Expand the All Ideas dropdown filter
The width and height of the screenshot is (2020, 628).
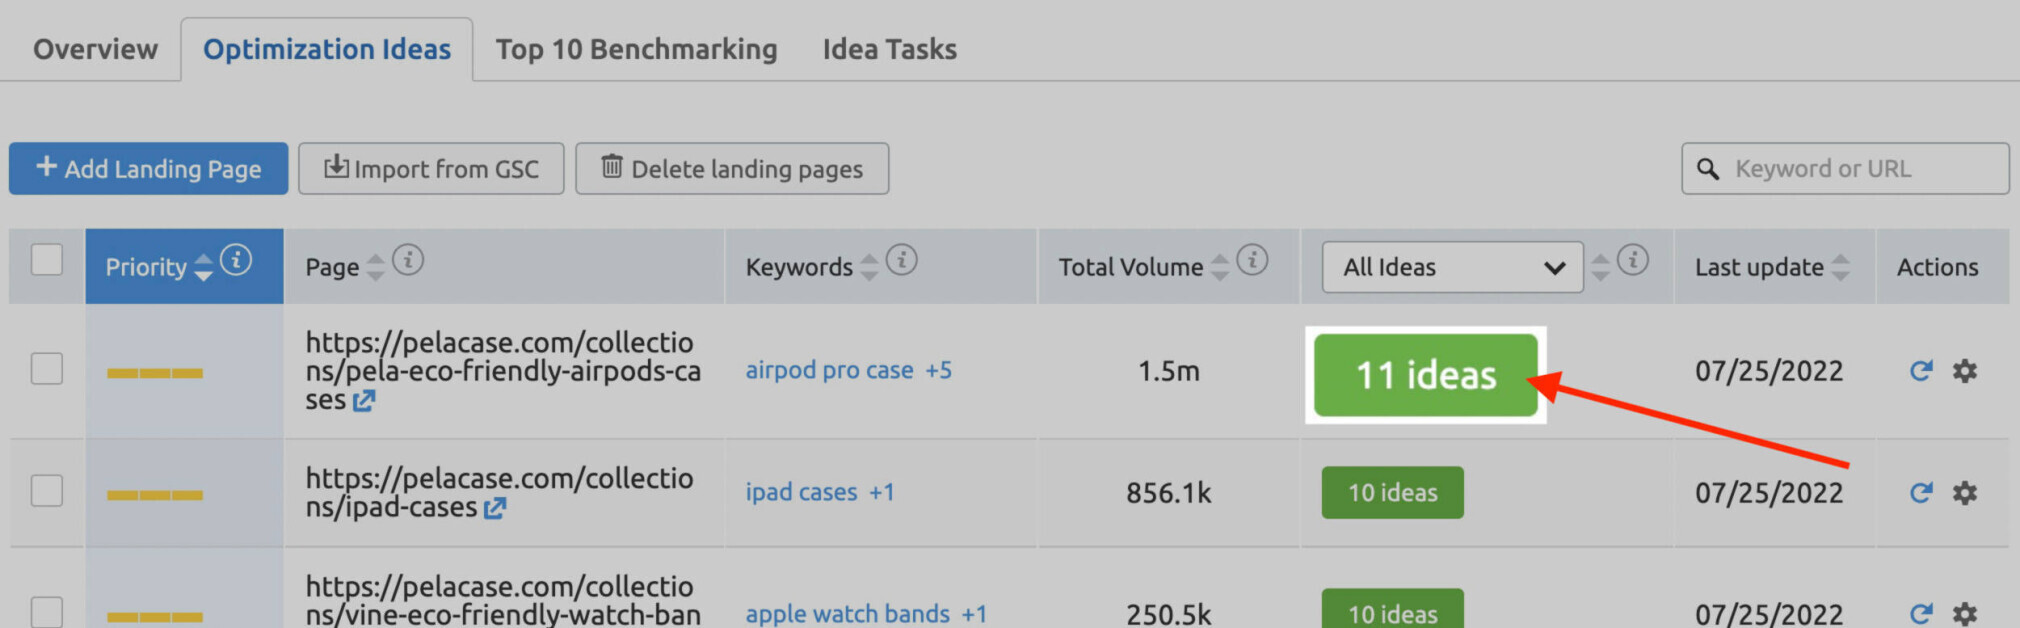tap(1452, 267)
